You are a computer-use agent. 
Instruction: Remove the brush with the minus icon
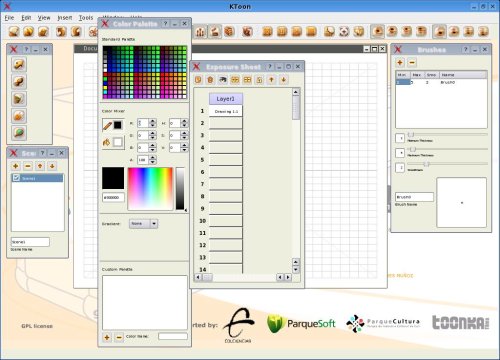pyautogui.click(x=412, y=62)
